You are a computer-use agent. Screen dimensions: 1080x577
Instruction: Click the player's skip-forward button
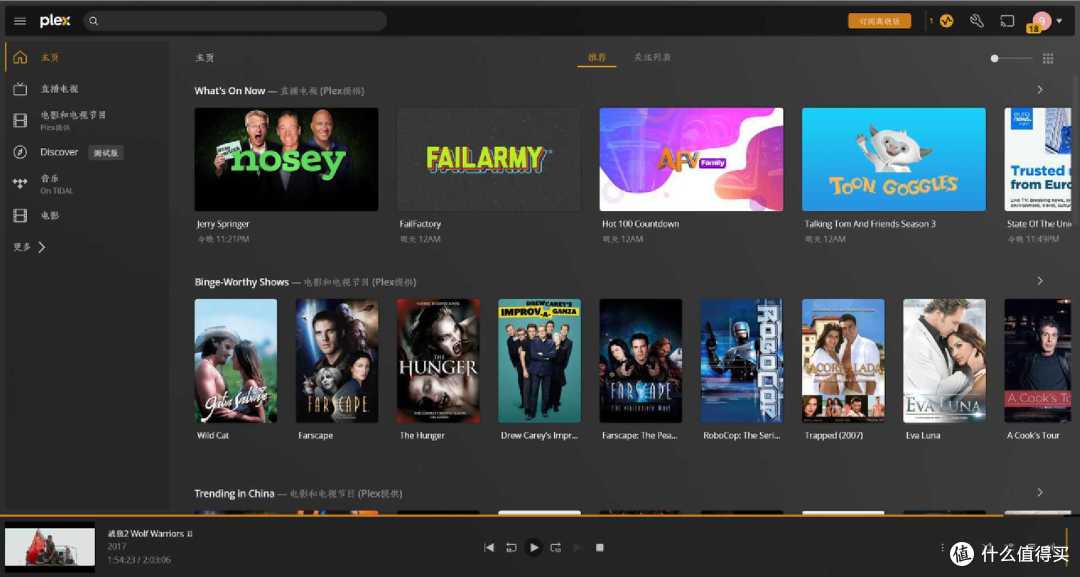tap(556, 547)
